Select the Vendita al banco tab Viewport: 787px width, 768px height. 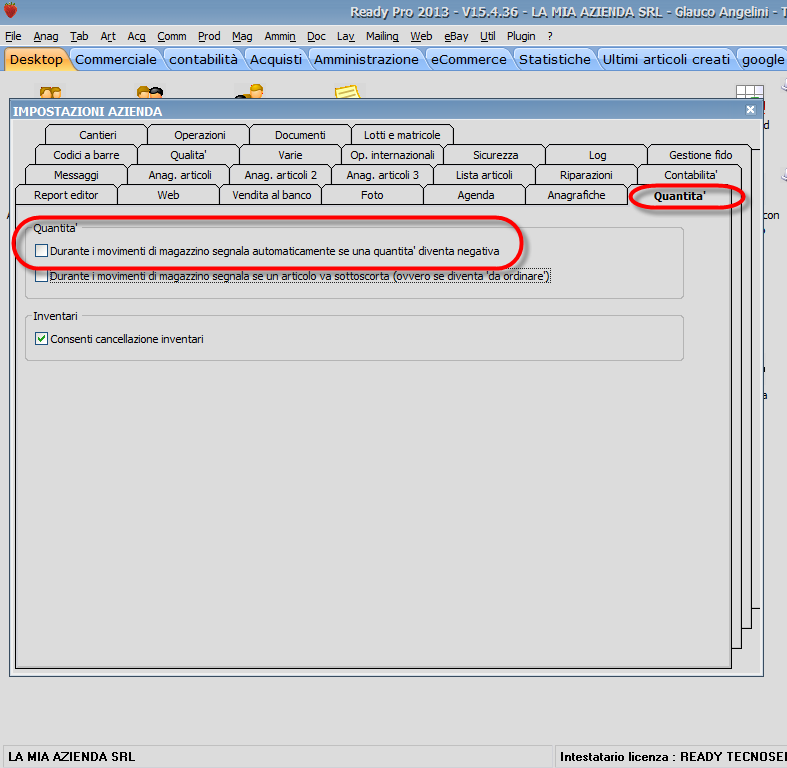point(272,195)
